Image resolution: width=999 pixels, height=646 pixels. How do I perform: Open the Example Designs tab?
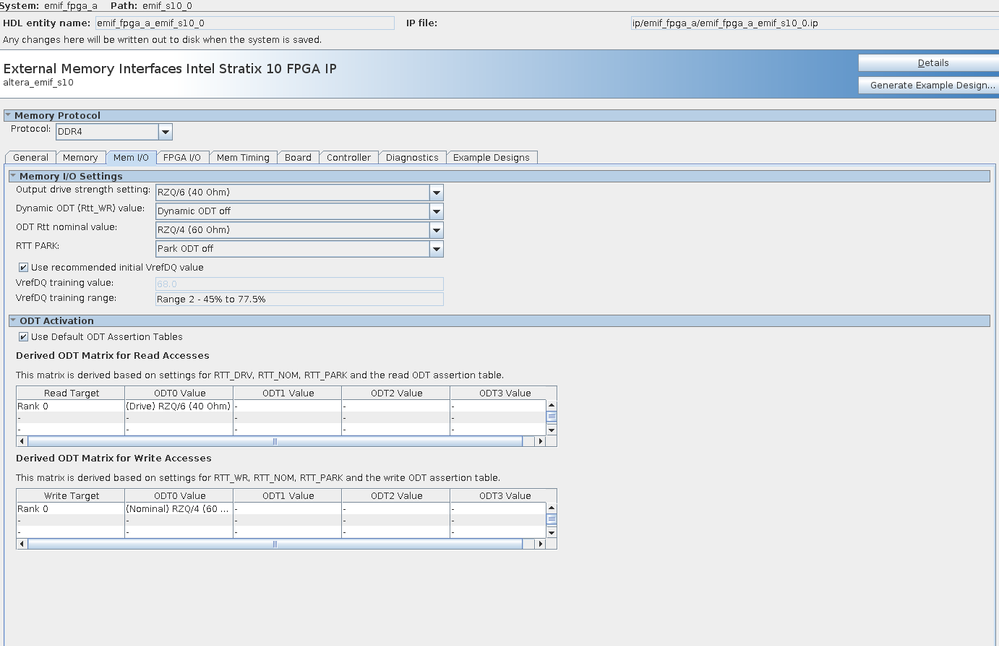pyautogui.click(x=491, y=157)
